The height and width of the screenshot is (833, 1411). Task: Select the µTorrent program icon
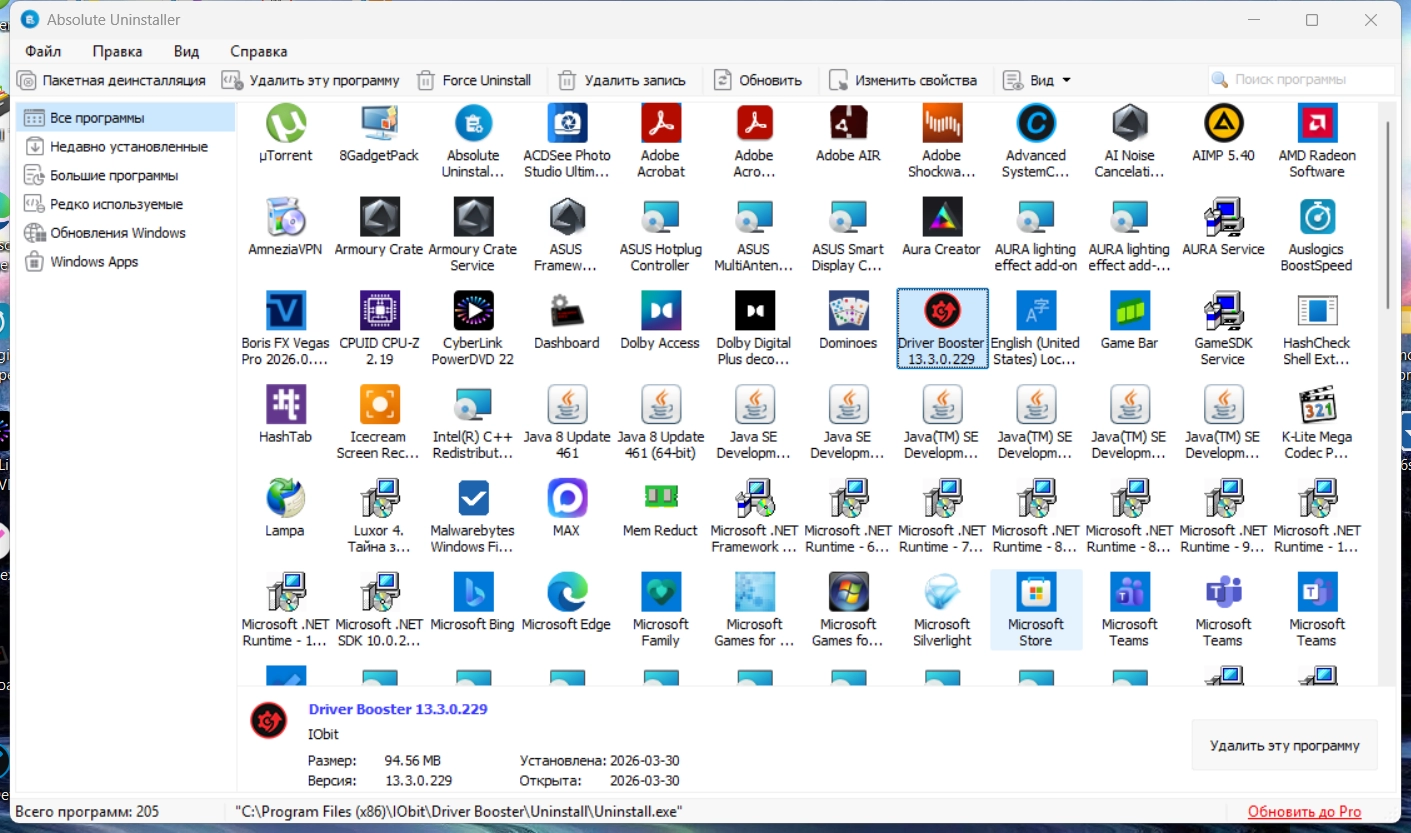pos(285,124)
